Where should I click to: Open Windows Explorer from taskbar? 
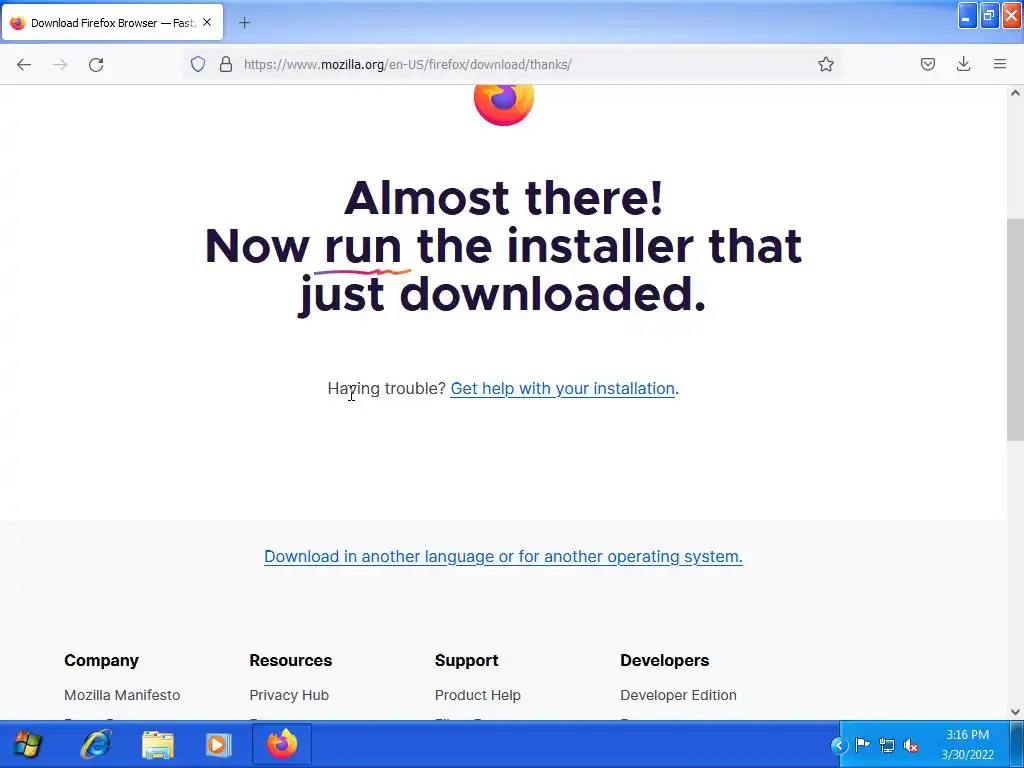point(158,744)
